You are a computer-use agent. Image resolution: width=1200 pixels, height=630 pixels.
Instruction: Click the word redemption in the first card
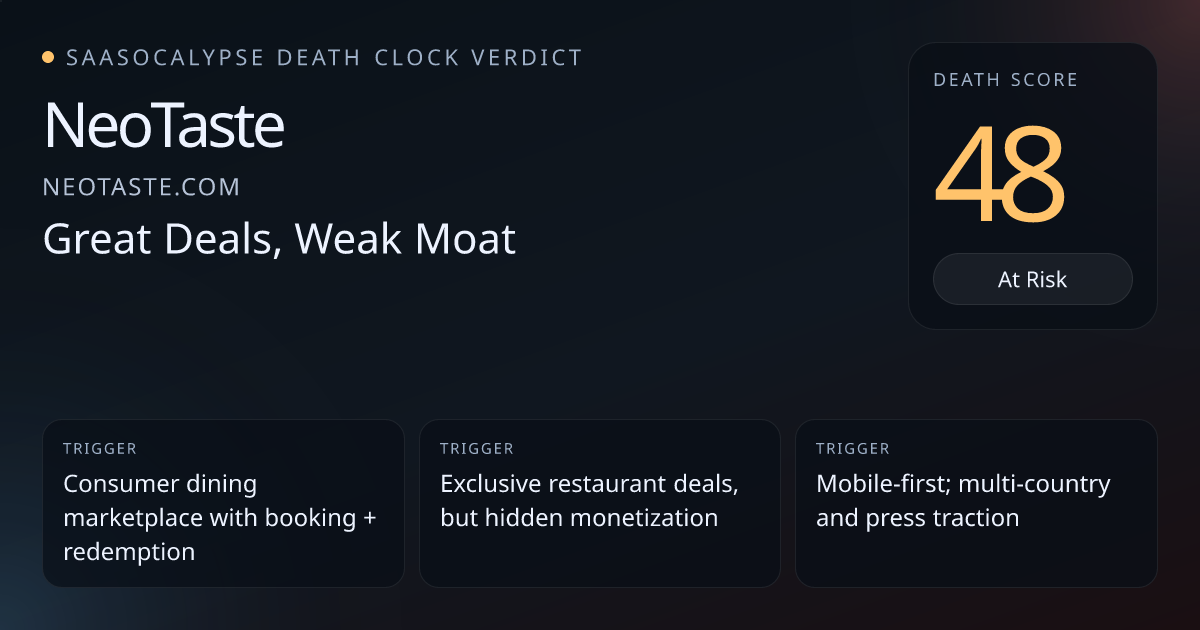(x=129, y=551)
